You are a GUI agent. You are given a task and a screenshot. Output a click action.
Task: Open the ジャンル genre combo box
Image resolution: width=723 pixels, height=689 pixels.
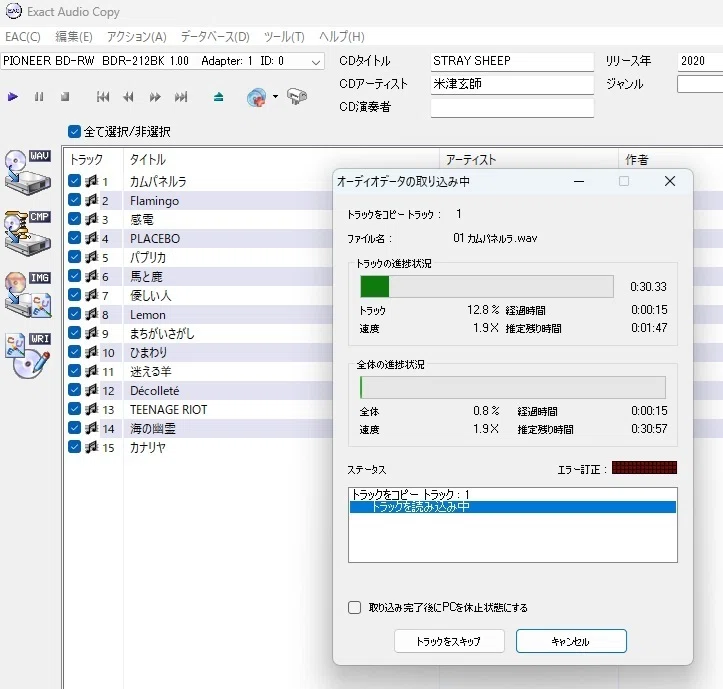click(699, 84)
